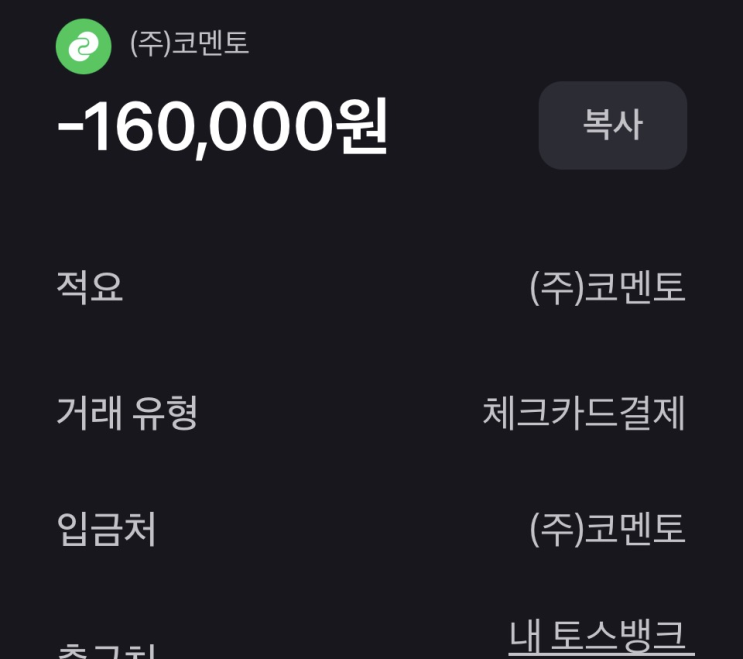
Task: Click the 원 currency character in amount
Action: (362, 127)
